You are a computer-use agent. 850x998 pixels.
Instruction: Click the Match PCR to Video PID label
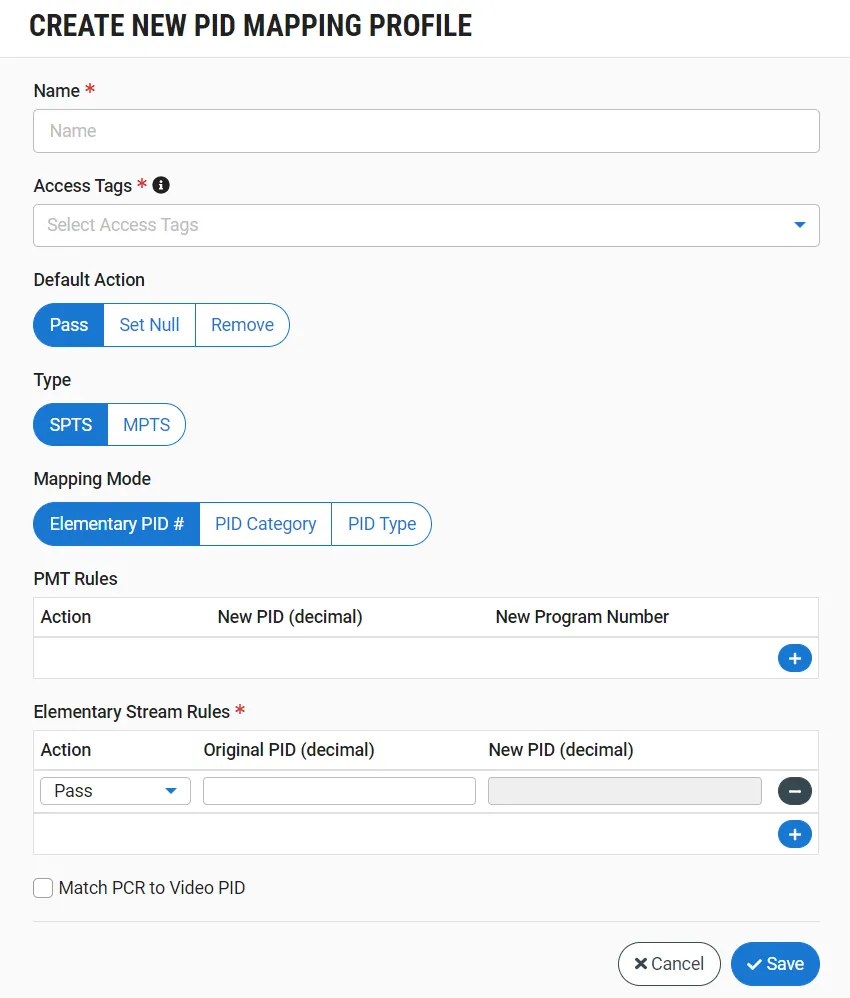click(x=152, y=888)
